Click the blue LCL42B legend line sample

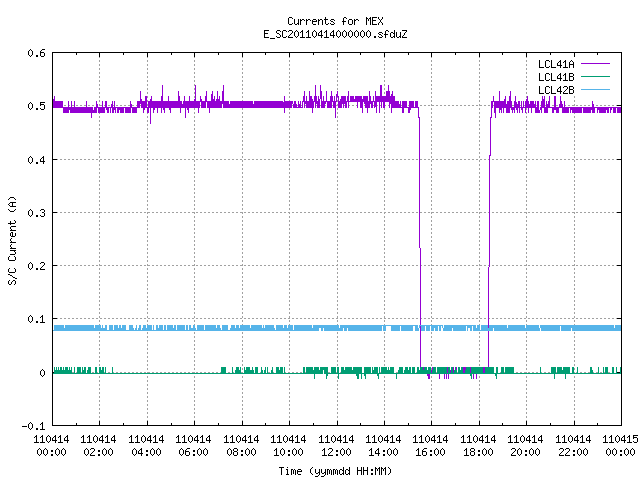point(595,89)
